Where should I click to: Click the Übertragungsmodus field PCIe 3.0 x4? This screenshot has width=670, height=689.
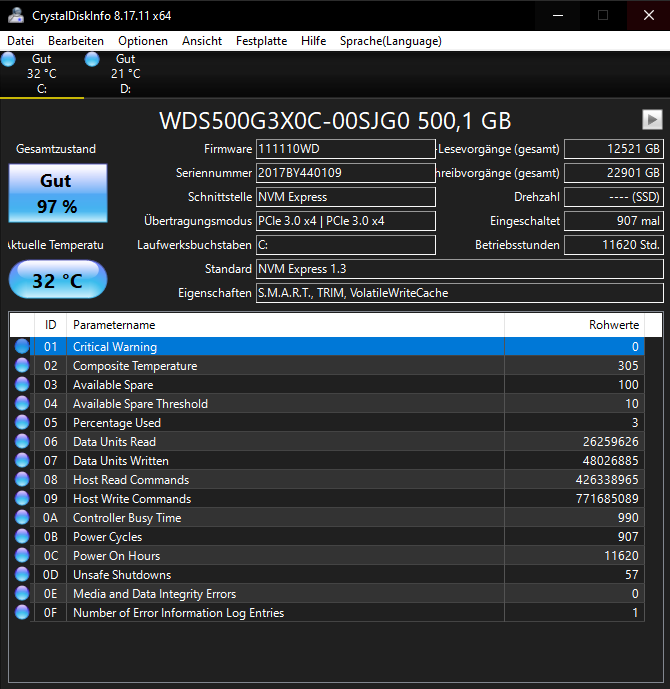346,221
